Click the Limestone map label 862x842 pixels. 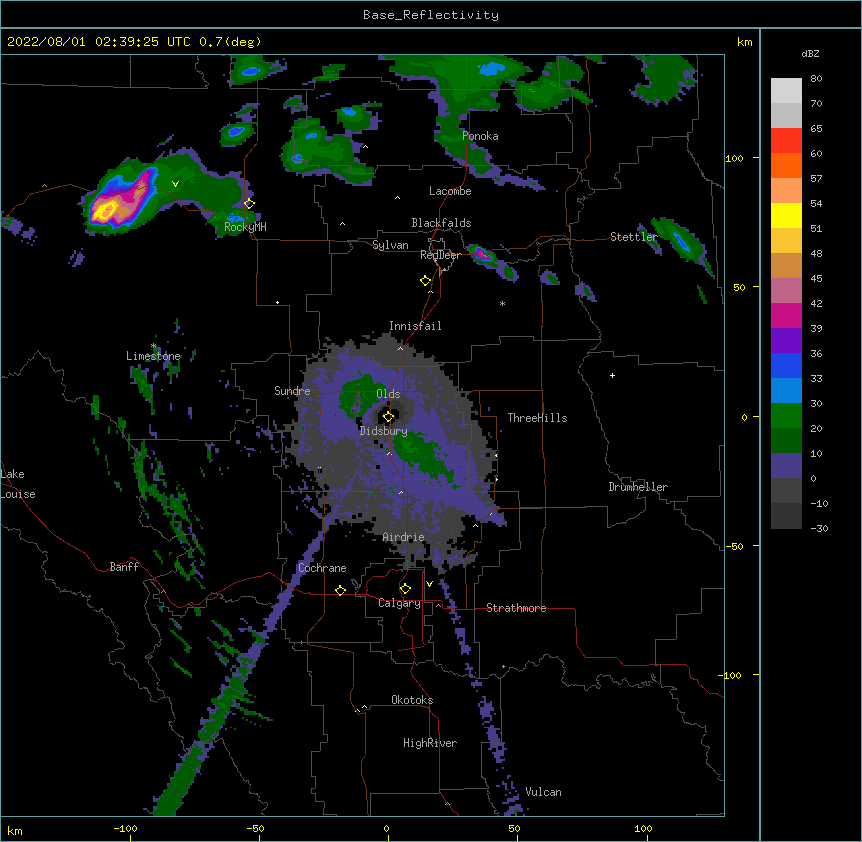click(x=153, y=356)
